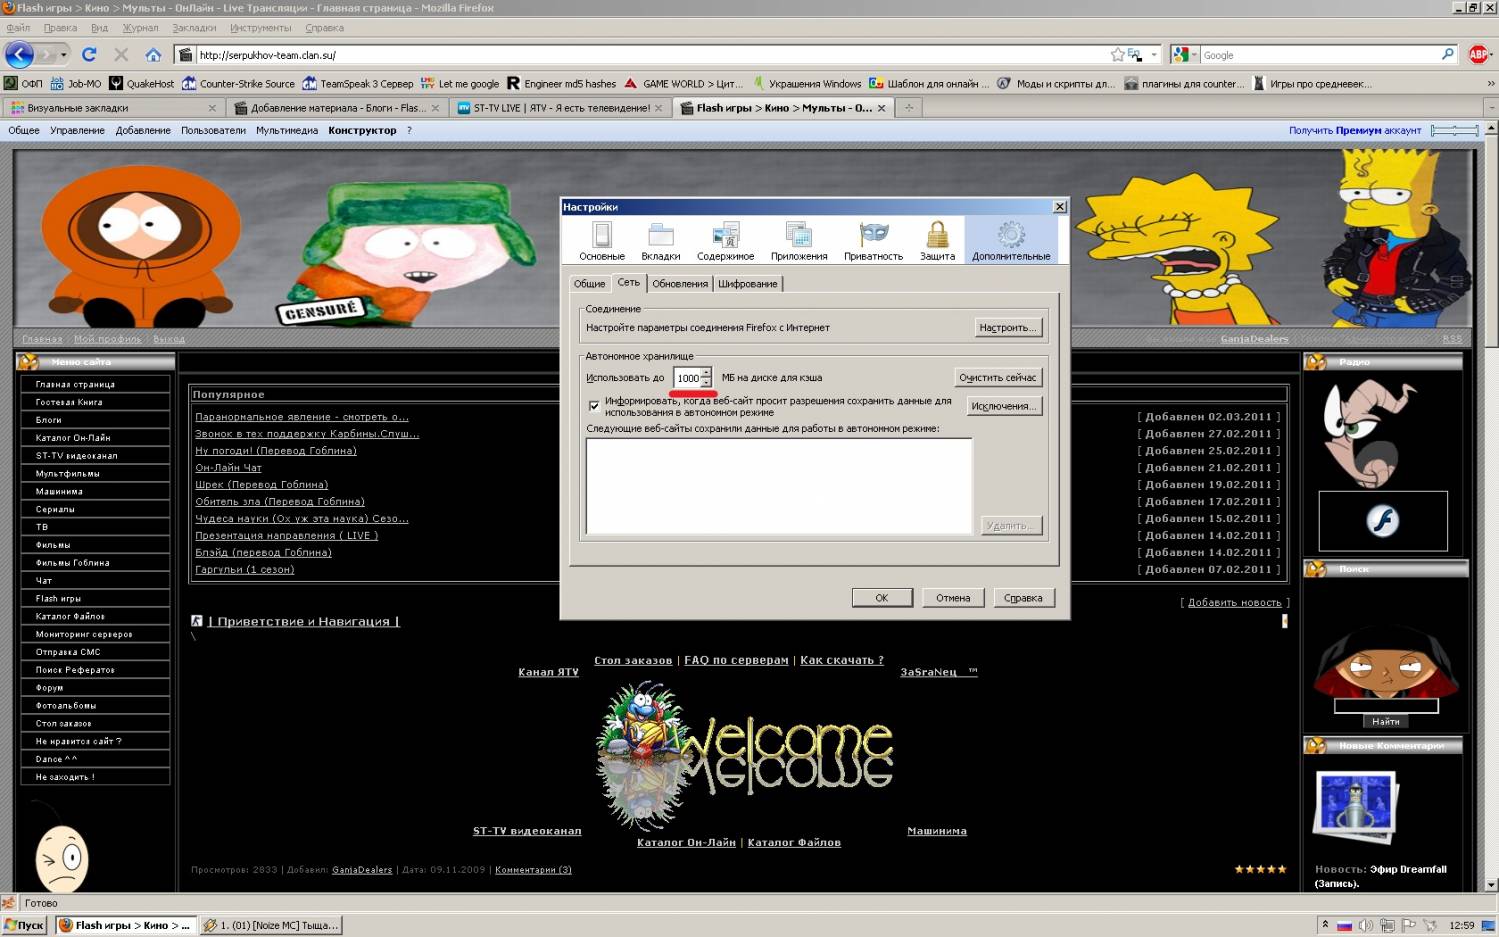
Task: Increase the cache size stepper
Action: tap(706, 373)
